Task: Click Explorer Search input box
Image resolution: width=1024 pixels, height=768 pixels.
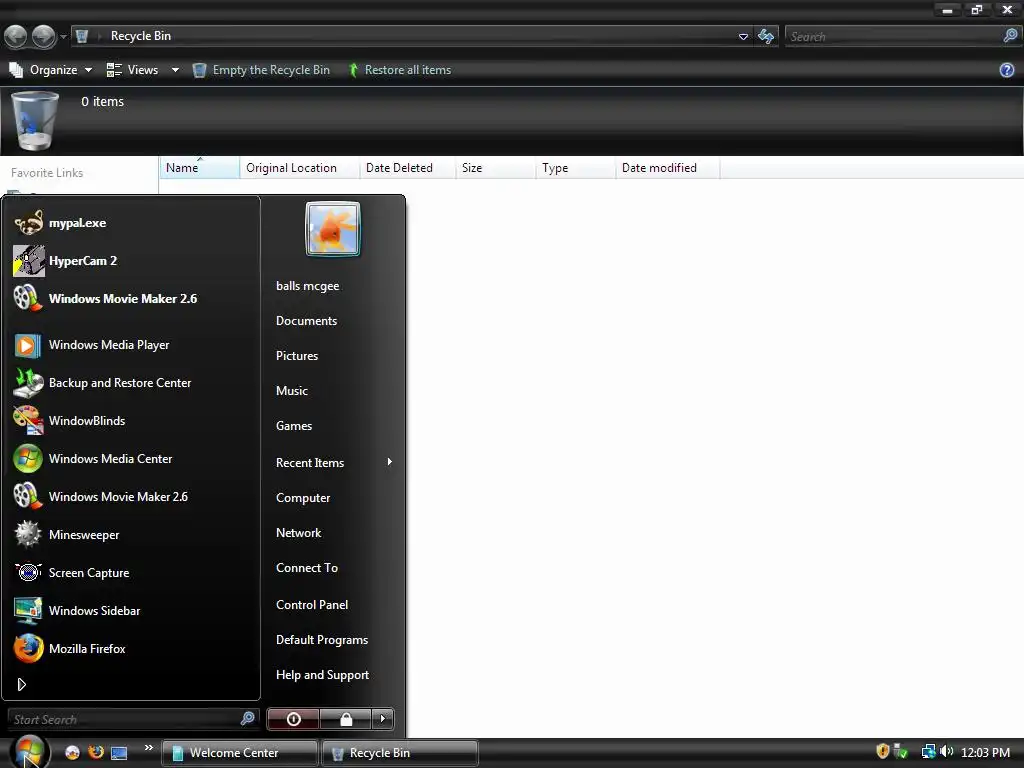Action: [893, 37]
